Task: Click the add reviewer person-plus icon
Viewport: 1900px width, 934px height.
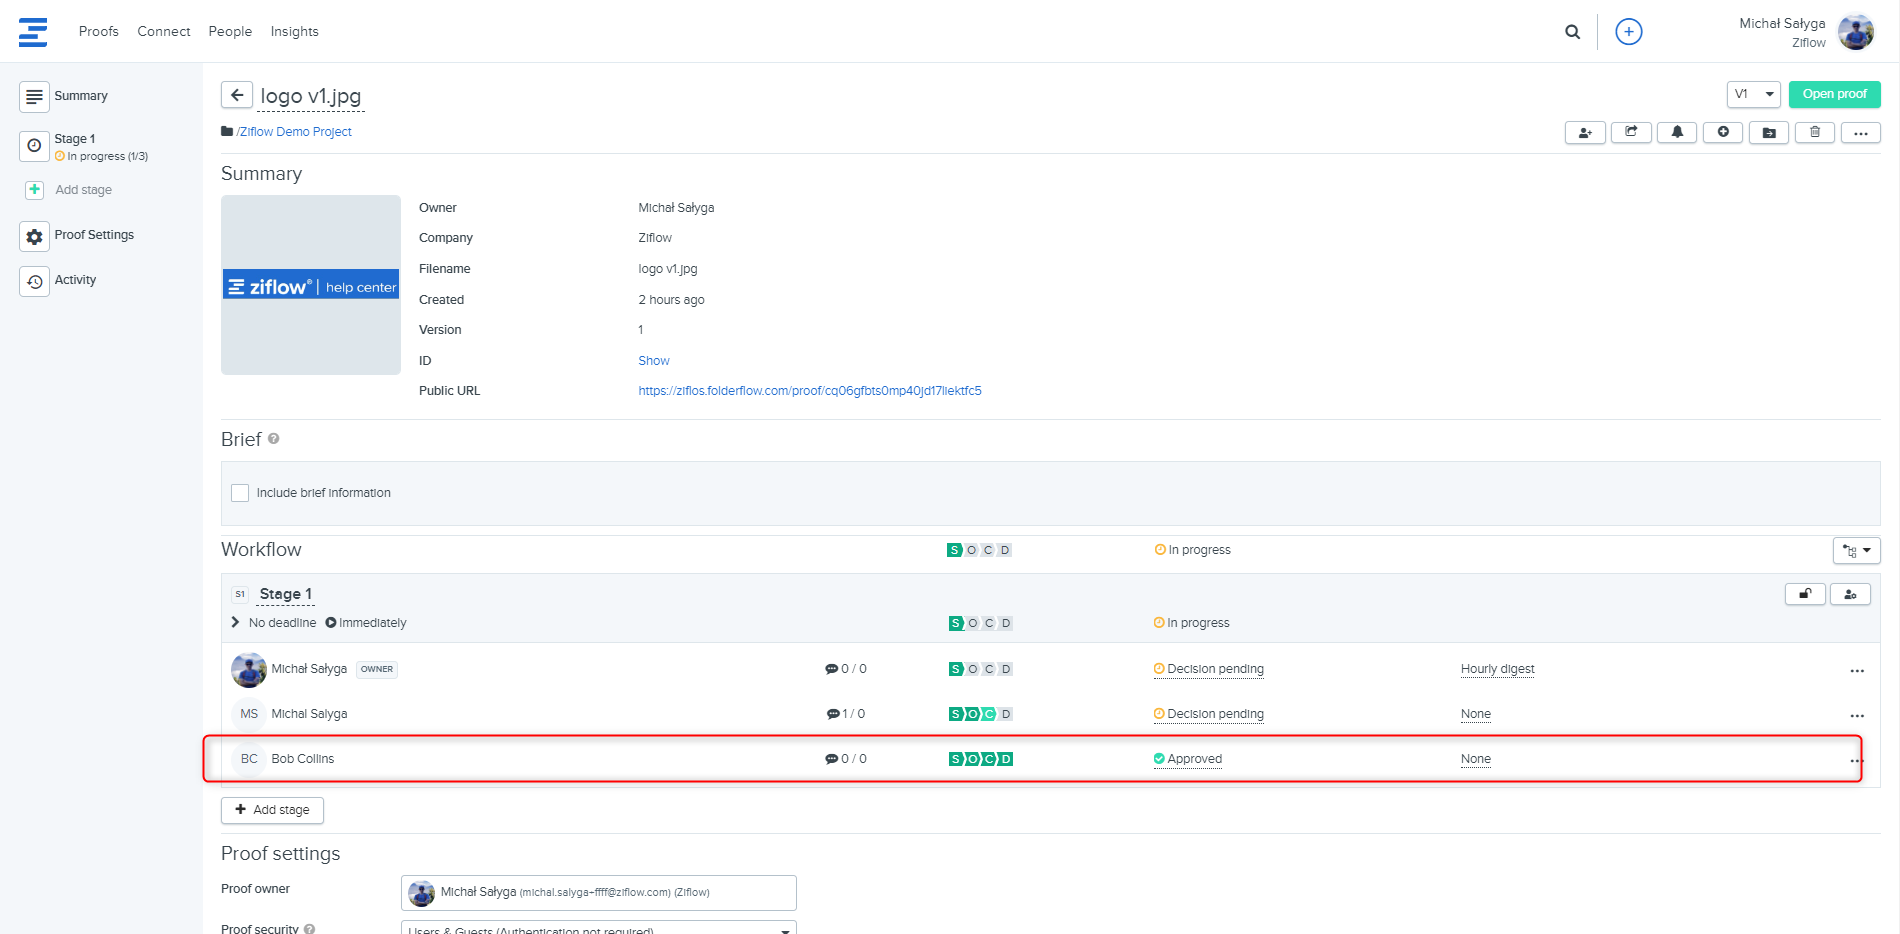Action: [x=1585, y=132]
